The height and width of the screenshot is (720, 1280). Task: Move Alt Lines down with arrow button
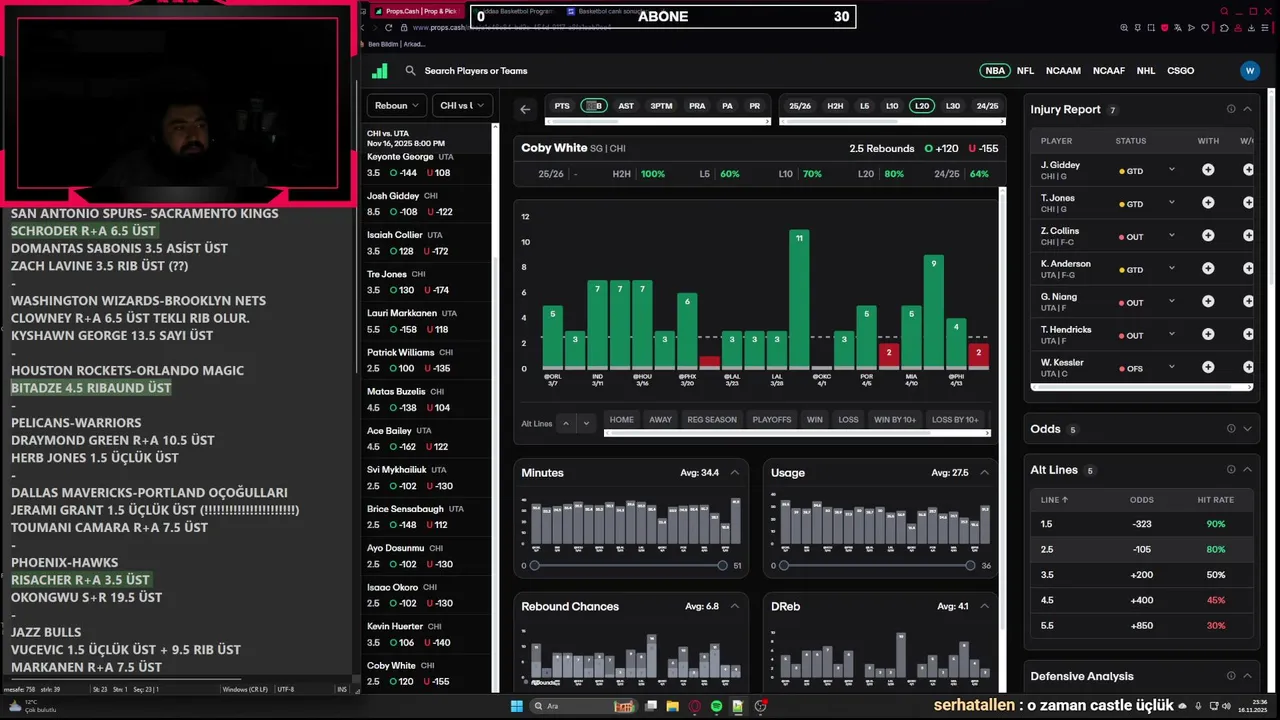point(586,423)
